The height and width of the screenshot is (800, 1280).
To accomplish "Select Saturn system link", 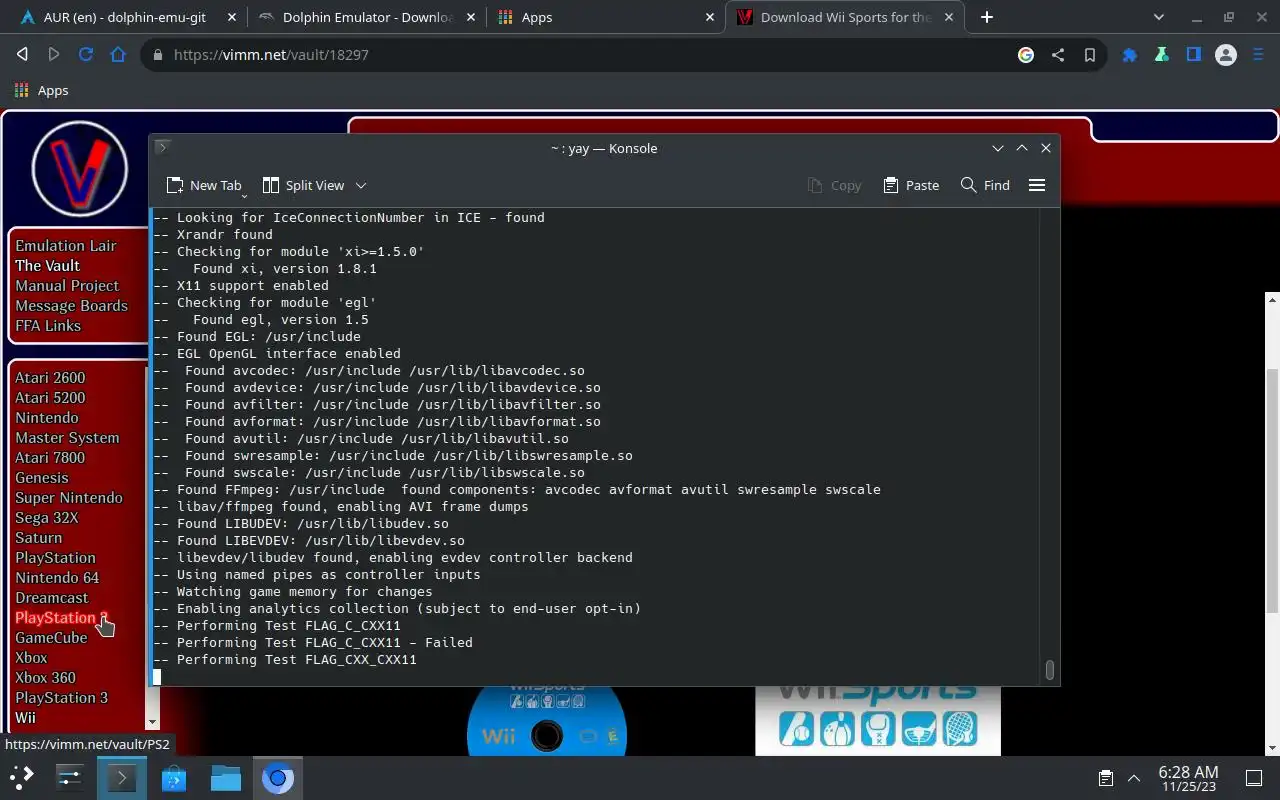I will point(38,537).
